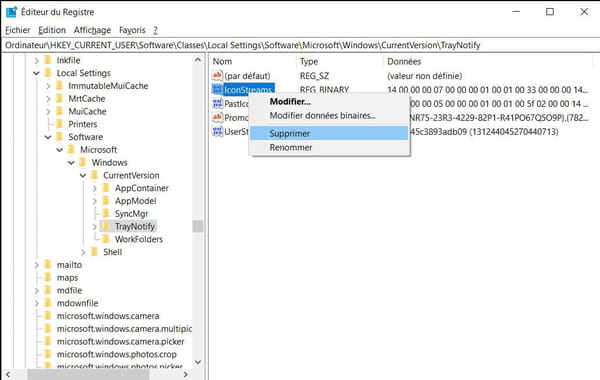Viewport: 600px width, 380px height.
Task: Collapse the Microsoft tree node
Action: tap(60, 150)
